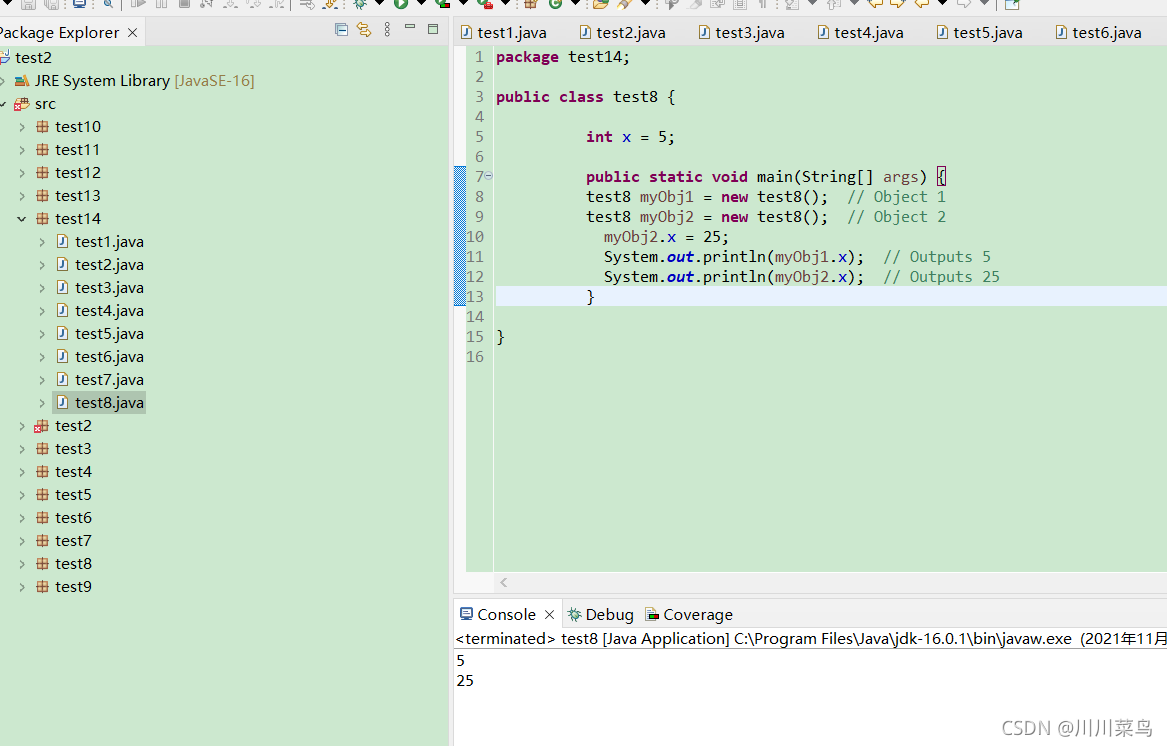Click the test4.java file icon in tree

(x=63, y=310)
